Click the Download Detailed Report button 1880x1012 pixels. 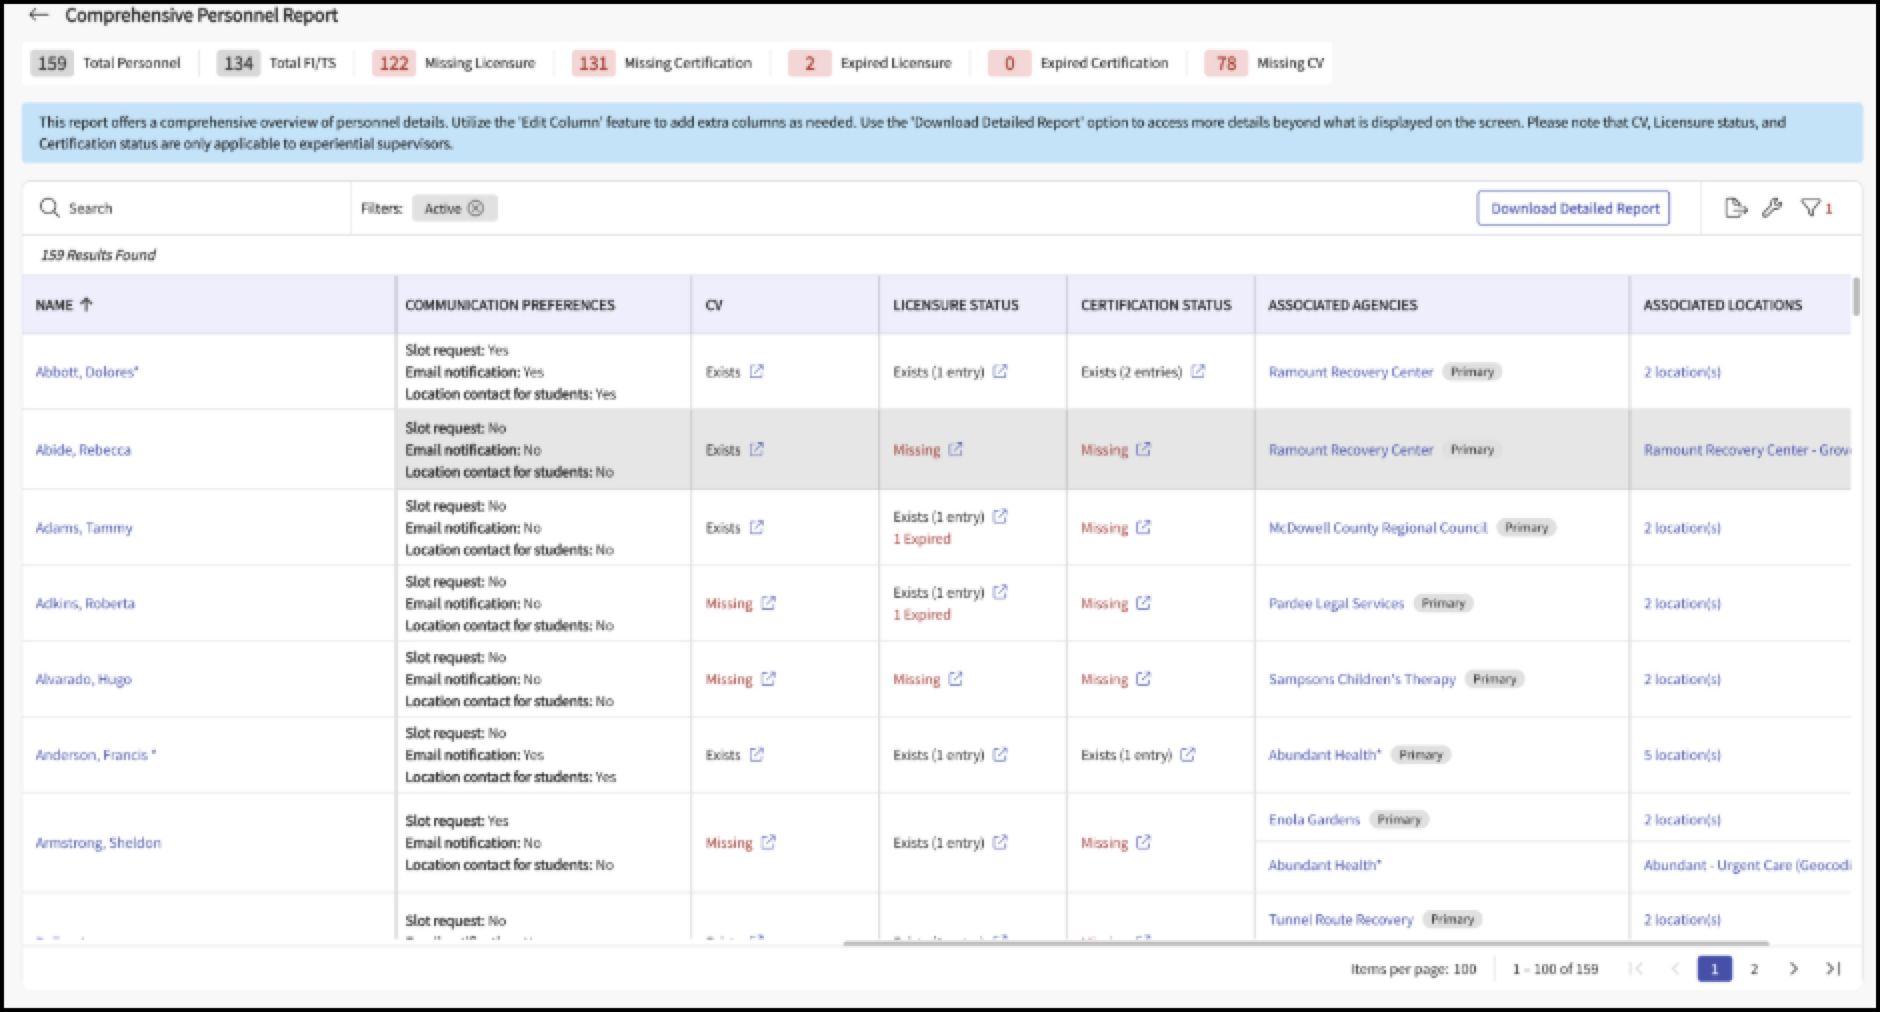(1573, 208)
